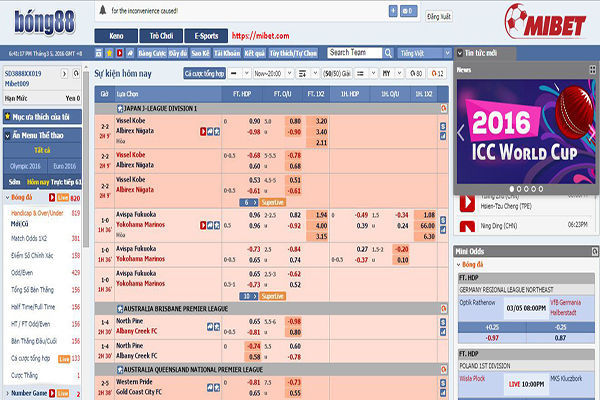This screenshot has width=600, height=400.
Task: Click the grid view icon in News panel
Action: 592,70
